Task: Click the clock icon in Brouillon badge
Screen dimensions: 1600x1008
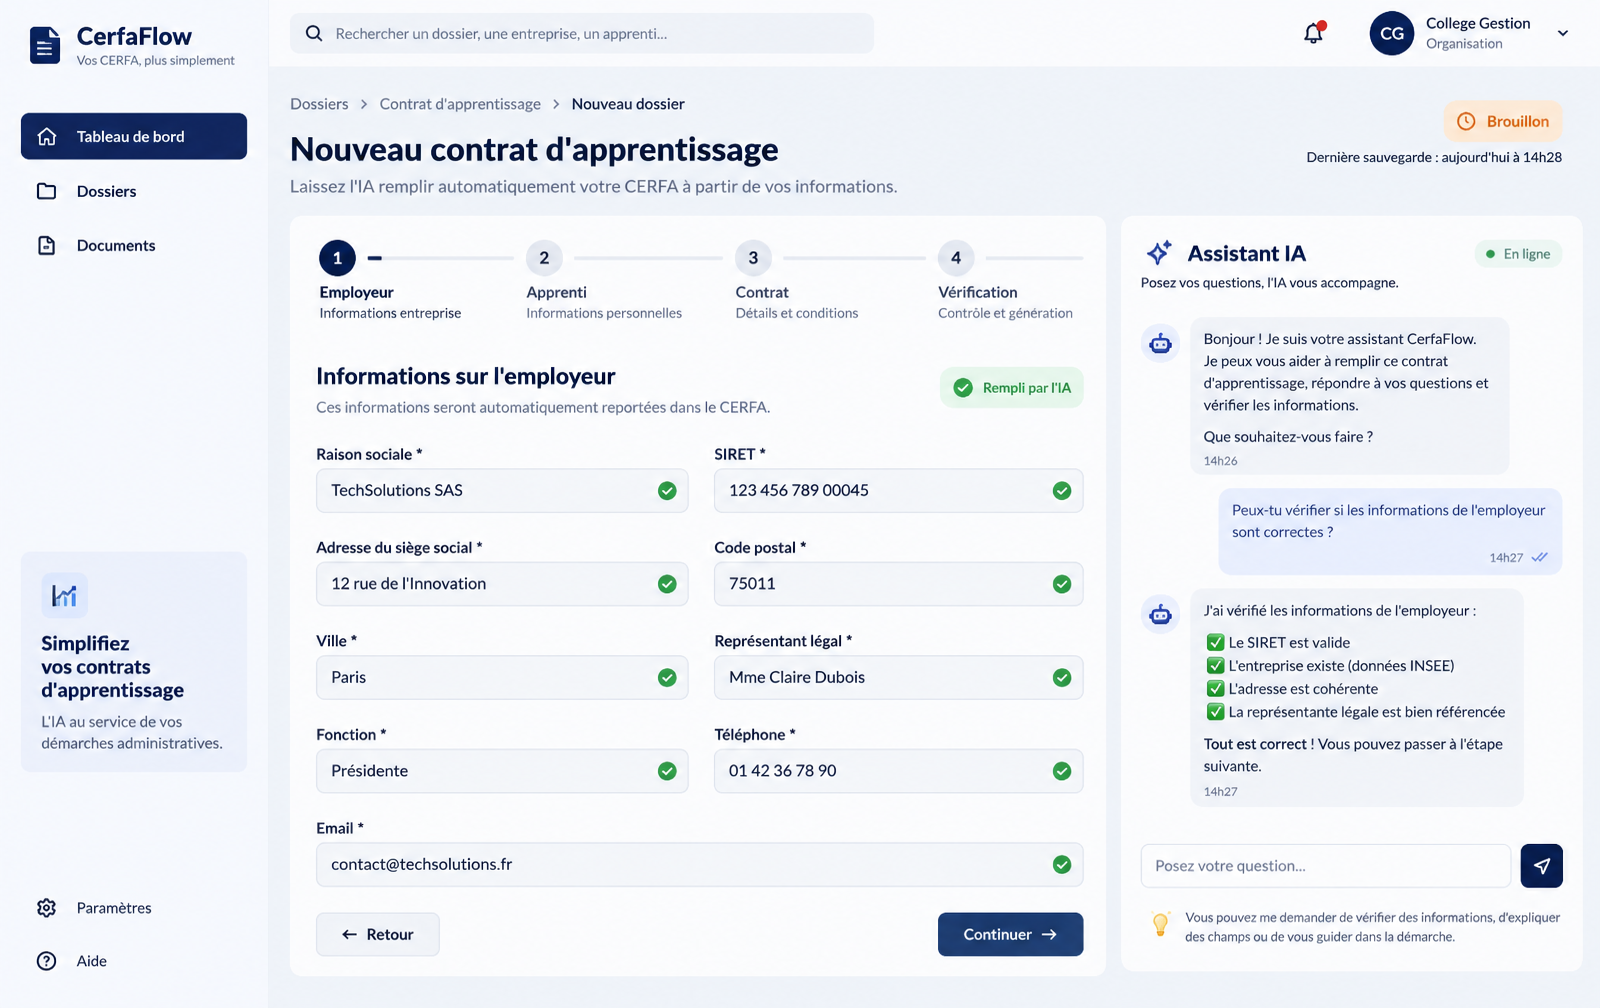Action: click(x=1466, y=121)
